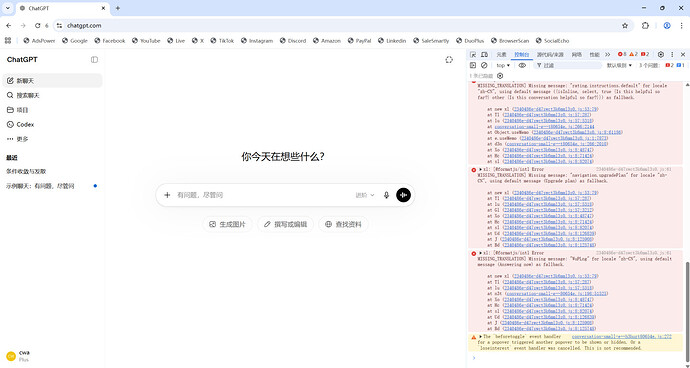Viewport: 690px width, 368px height.
Task: Open chat search (搜索聊天)
Action: (x=52, y=95)
